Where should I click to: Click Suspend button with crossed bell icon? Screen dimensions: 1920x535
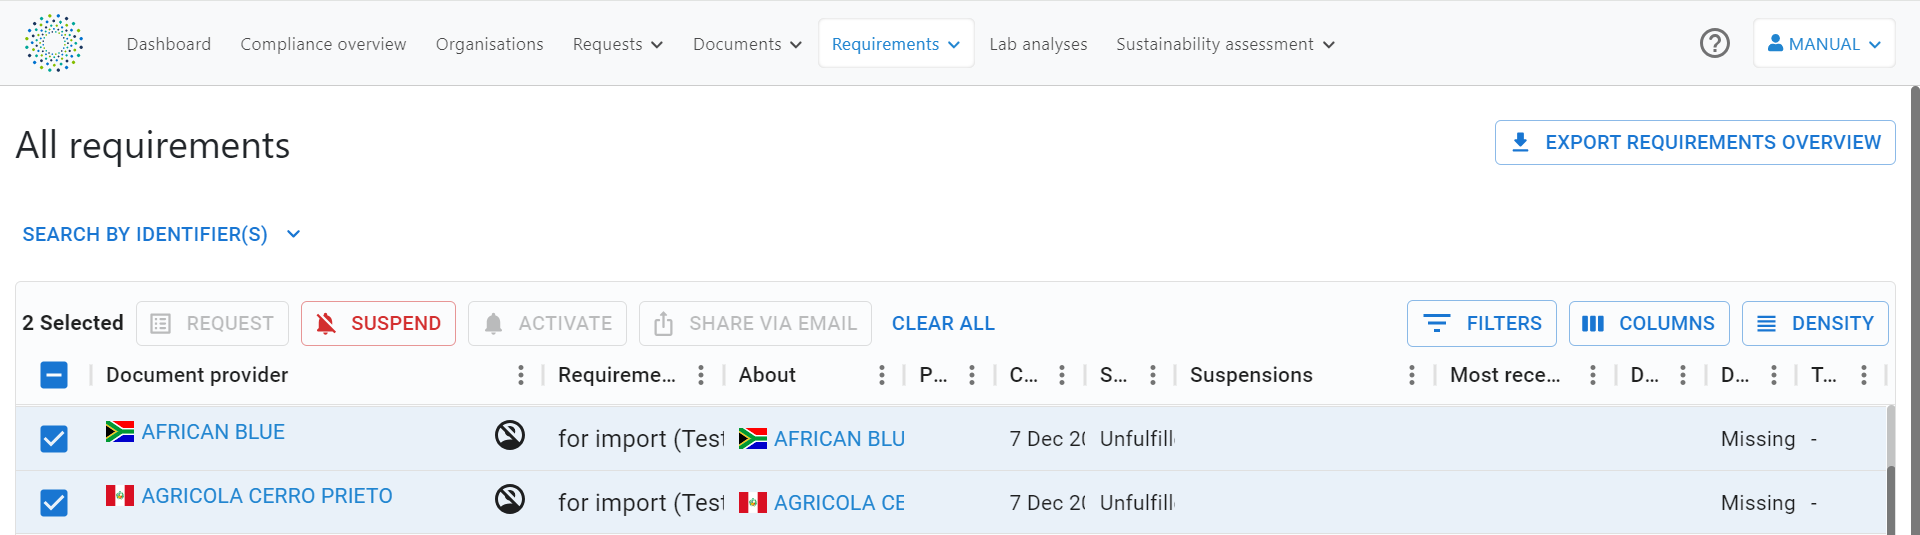click(378, 323)
